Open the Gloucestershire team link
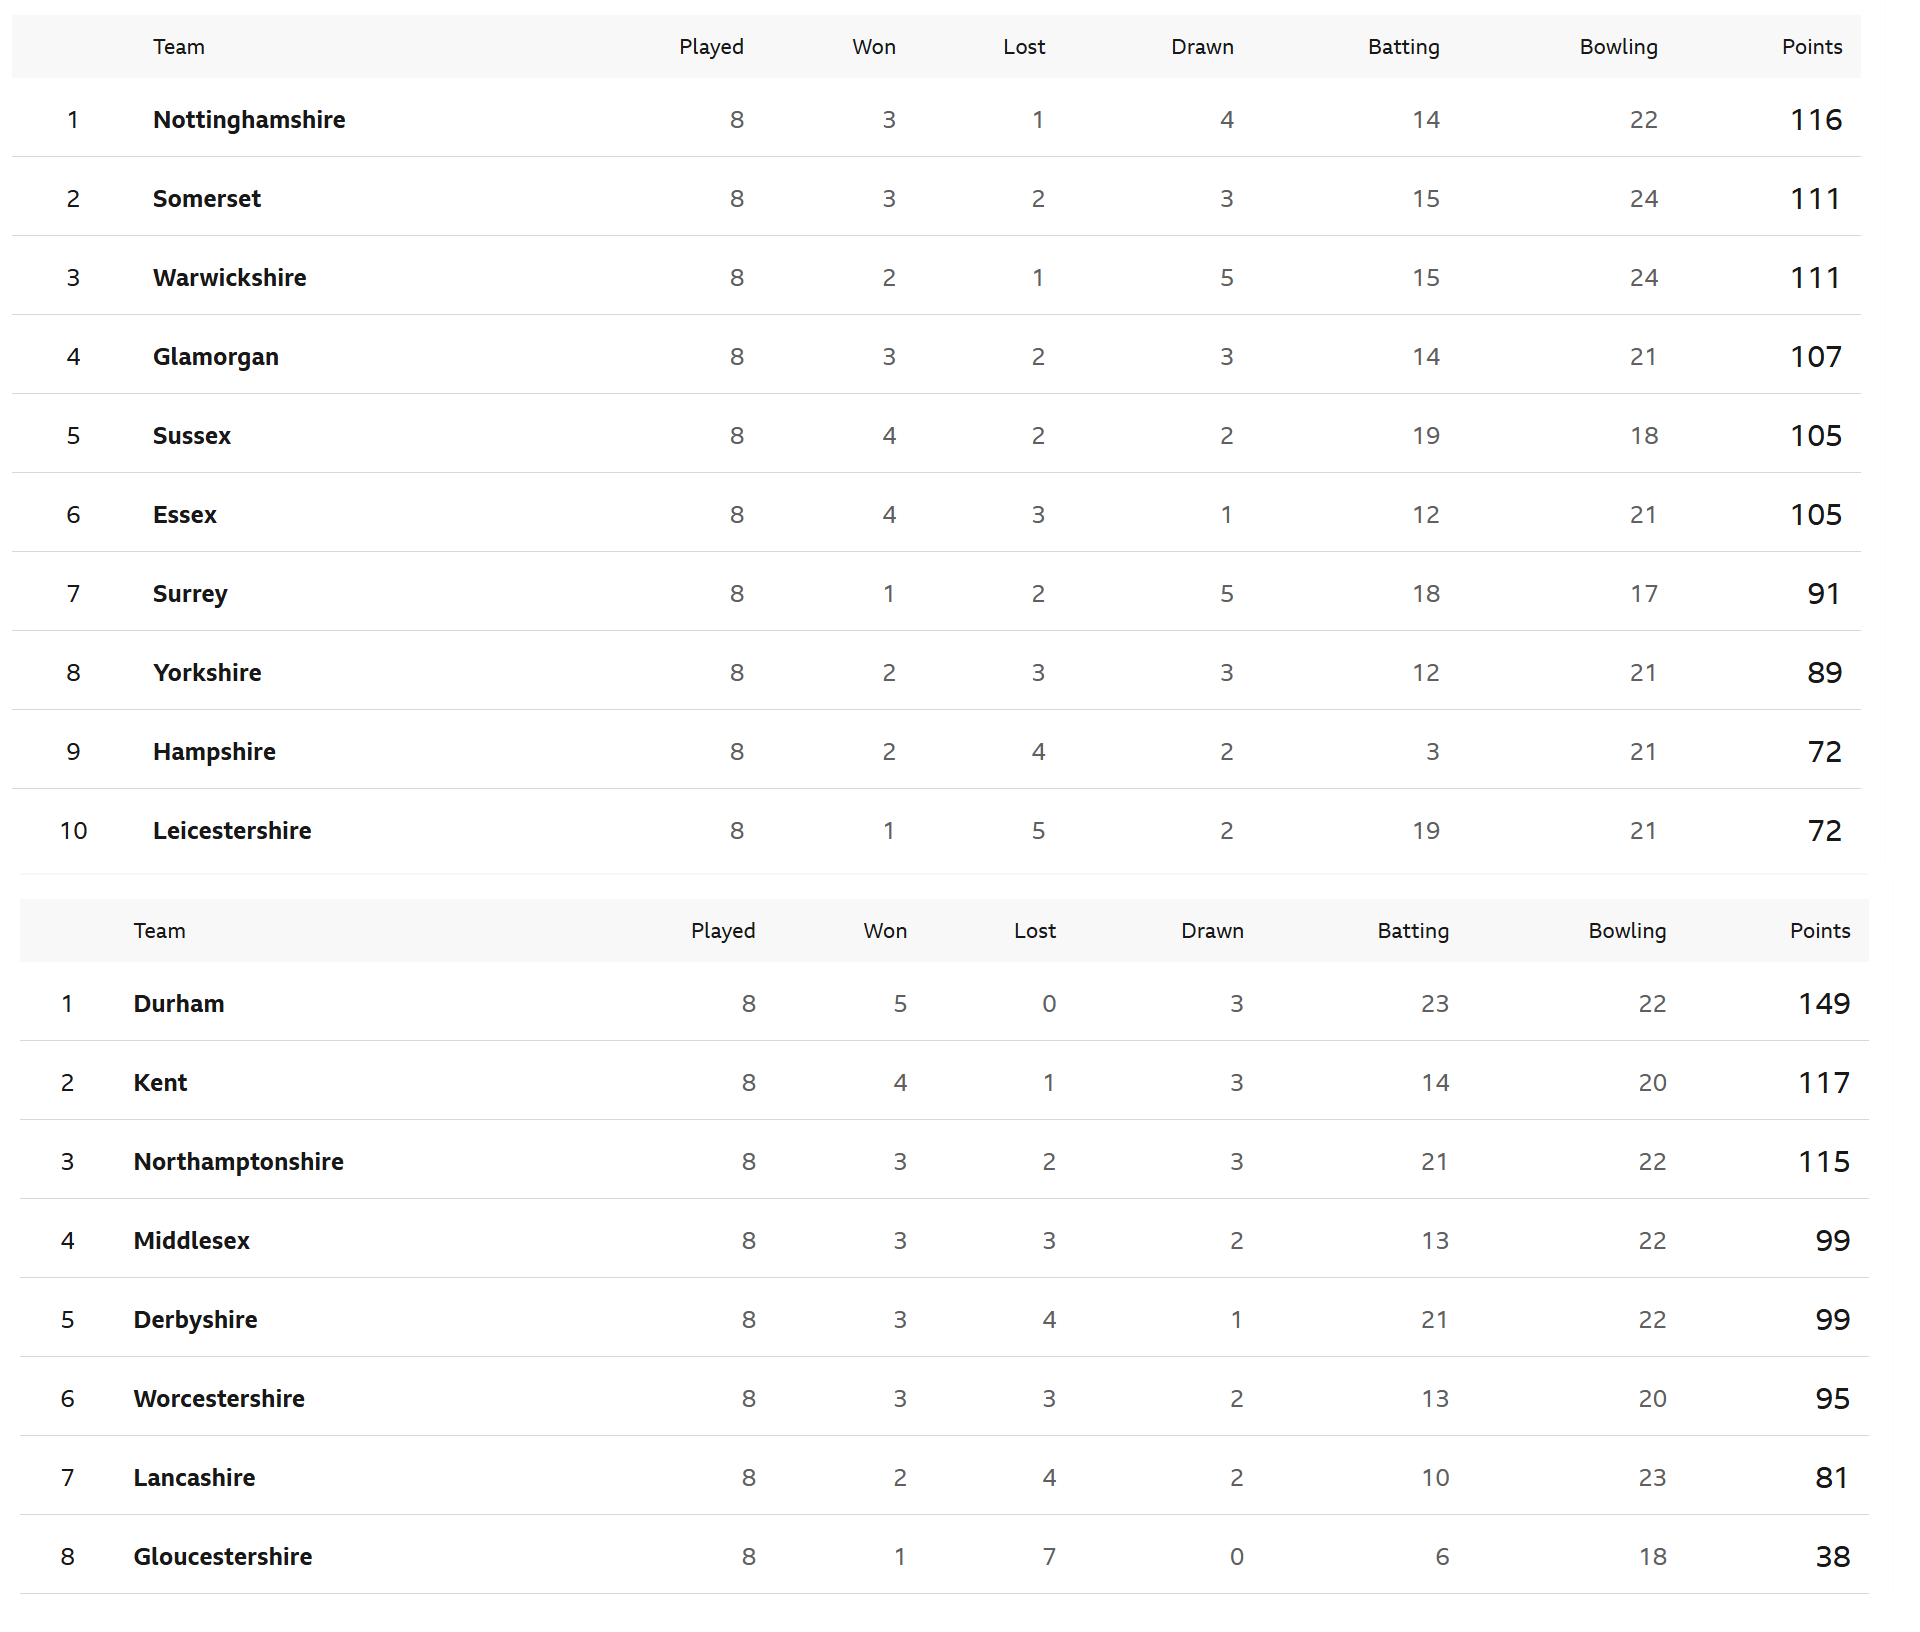This screenshot has width=1920, height=1632. tap(223, 1557)
